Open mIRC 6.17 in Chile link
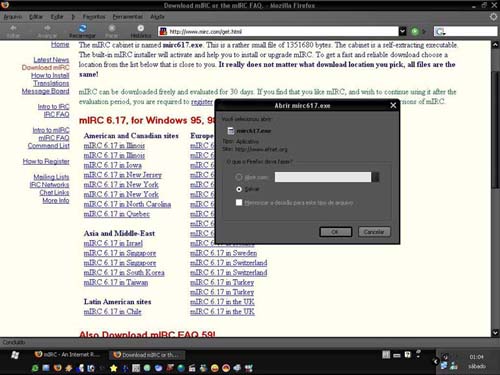Image resolution: width=500 pixels, height=375 pixels. click(113, 311)
